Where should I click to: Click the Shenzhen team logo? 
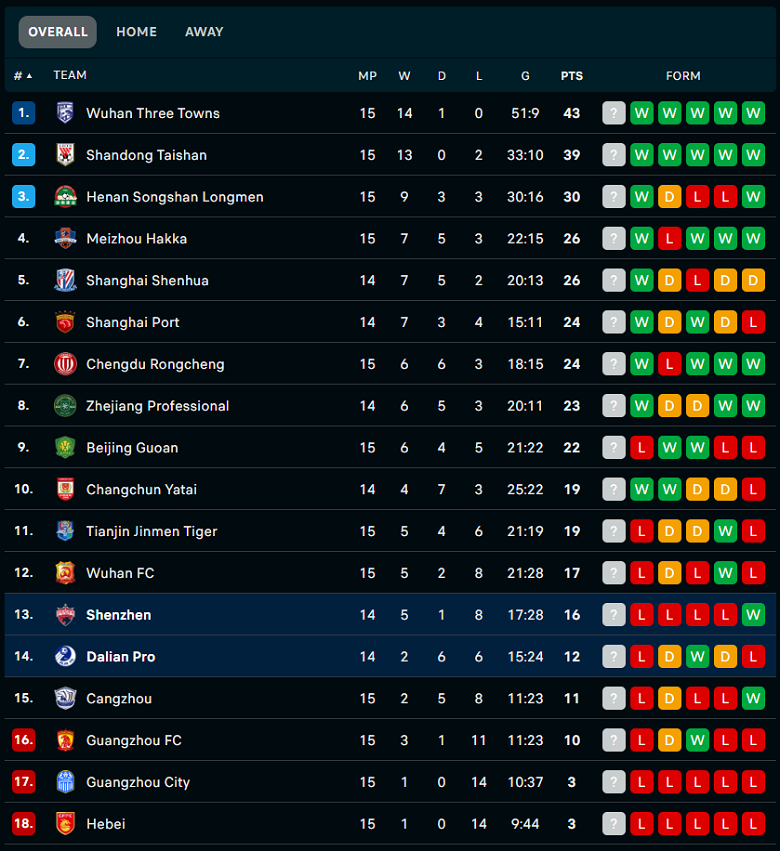[65, 614]
